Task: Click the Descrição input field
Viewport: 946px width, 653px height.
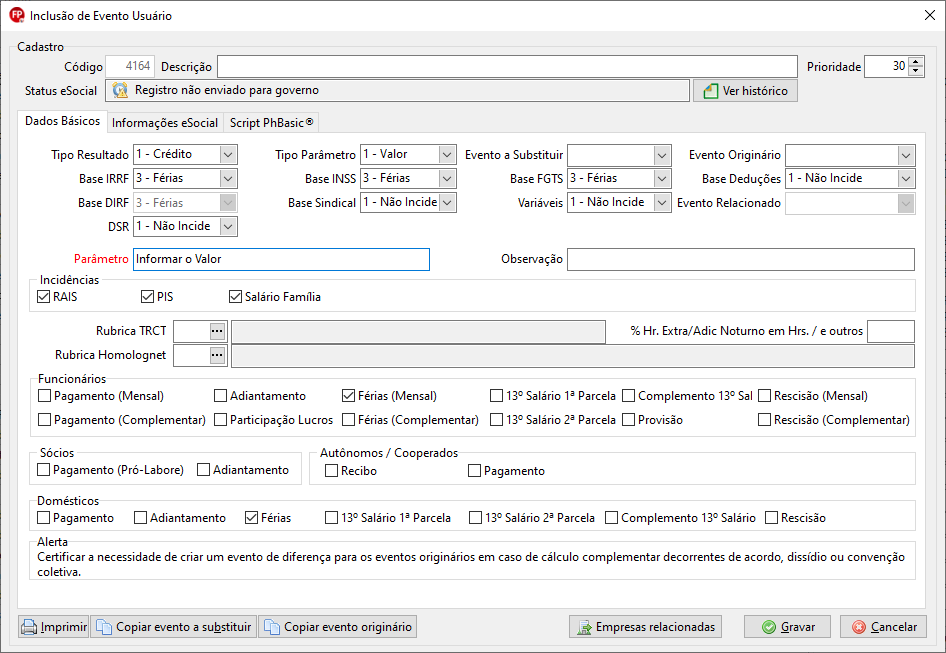Action: click(507, 66)
